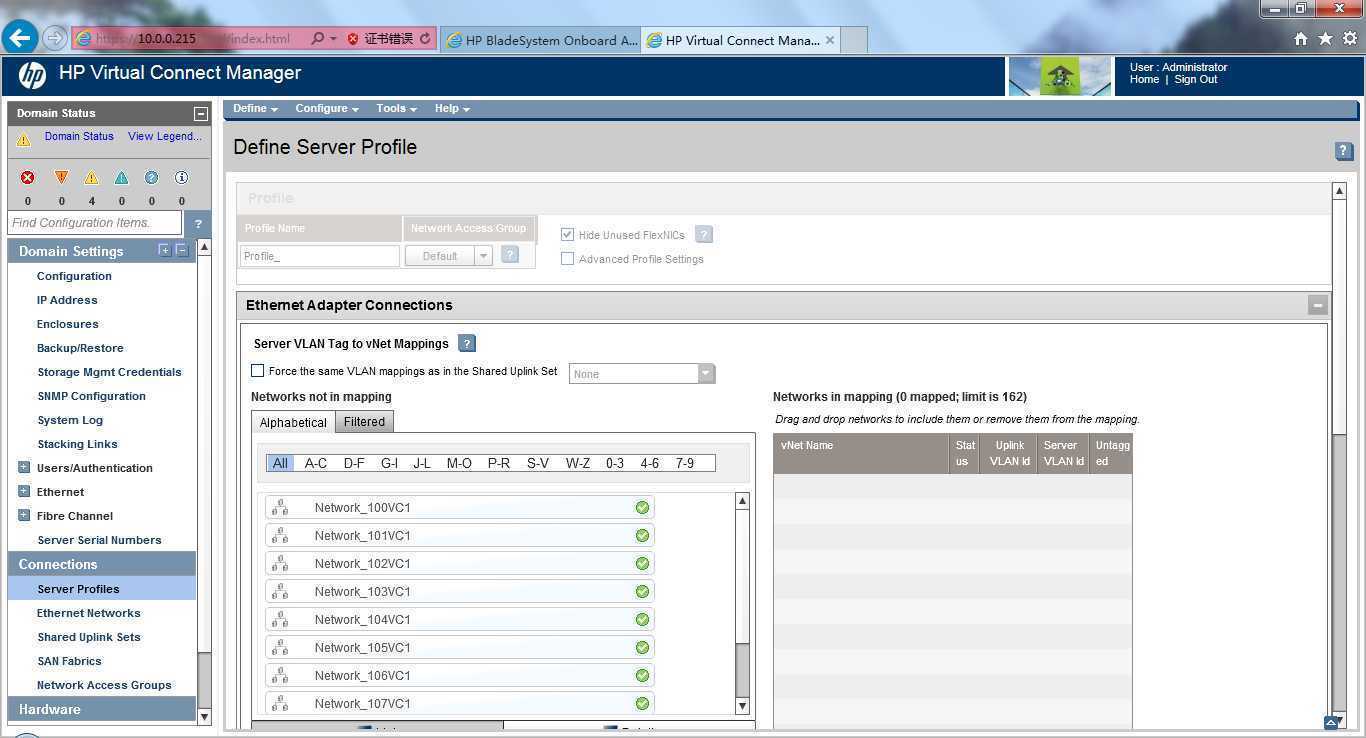The image size is (1366, 738).
Task: Open the View Legend link
Action: coord(164,136)
